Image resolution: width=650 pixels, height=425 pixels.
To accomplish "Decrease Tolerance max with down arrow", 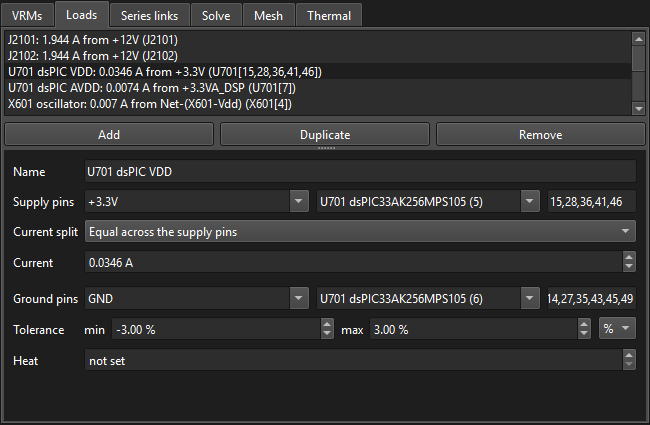I will (584, 335).
